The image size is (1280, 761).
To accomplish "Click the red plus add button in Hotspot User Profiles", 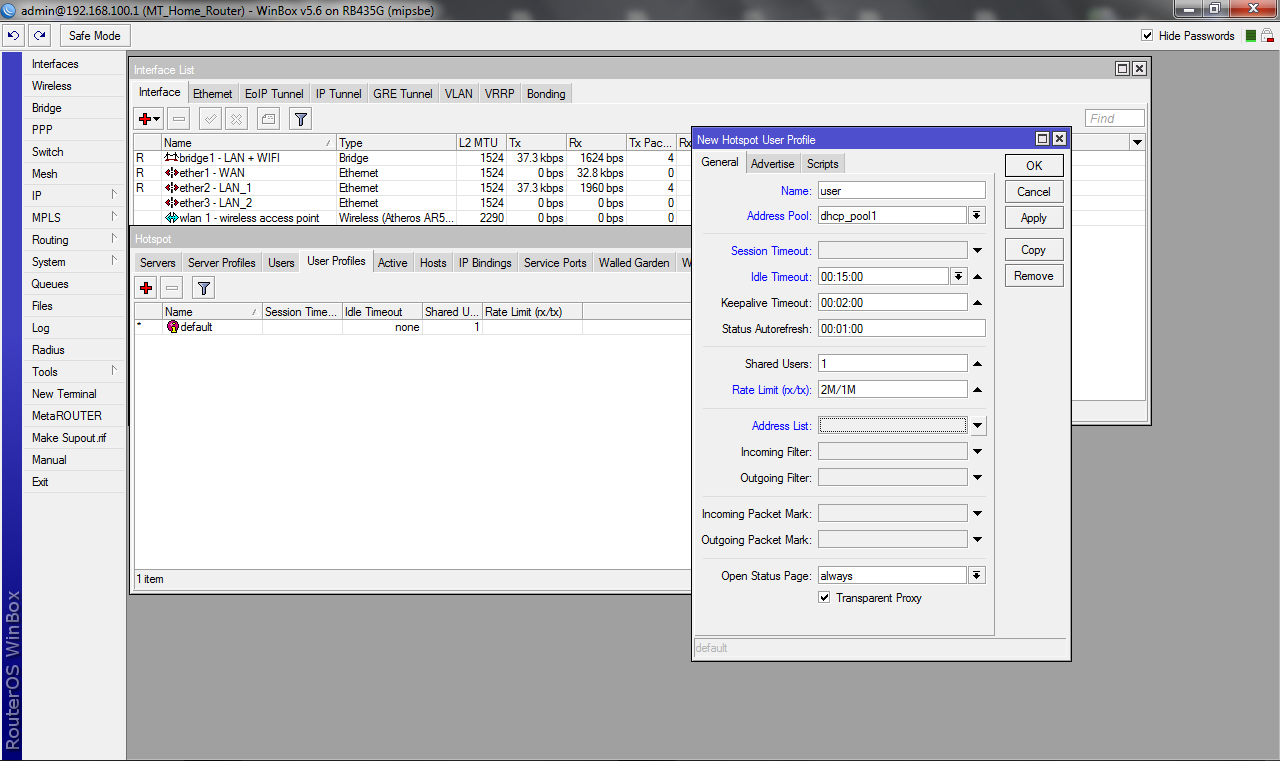I will pyautogui.click(x=146, y=289).
